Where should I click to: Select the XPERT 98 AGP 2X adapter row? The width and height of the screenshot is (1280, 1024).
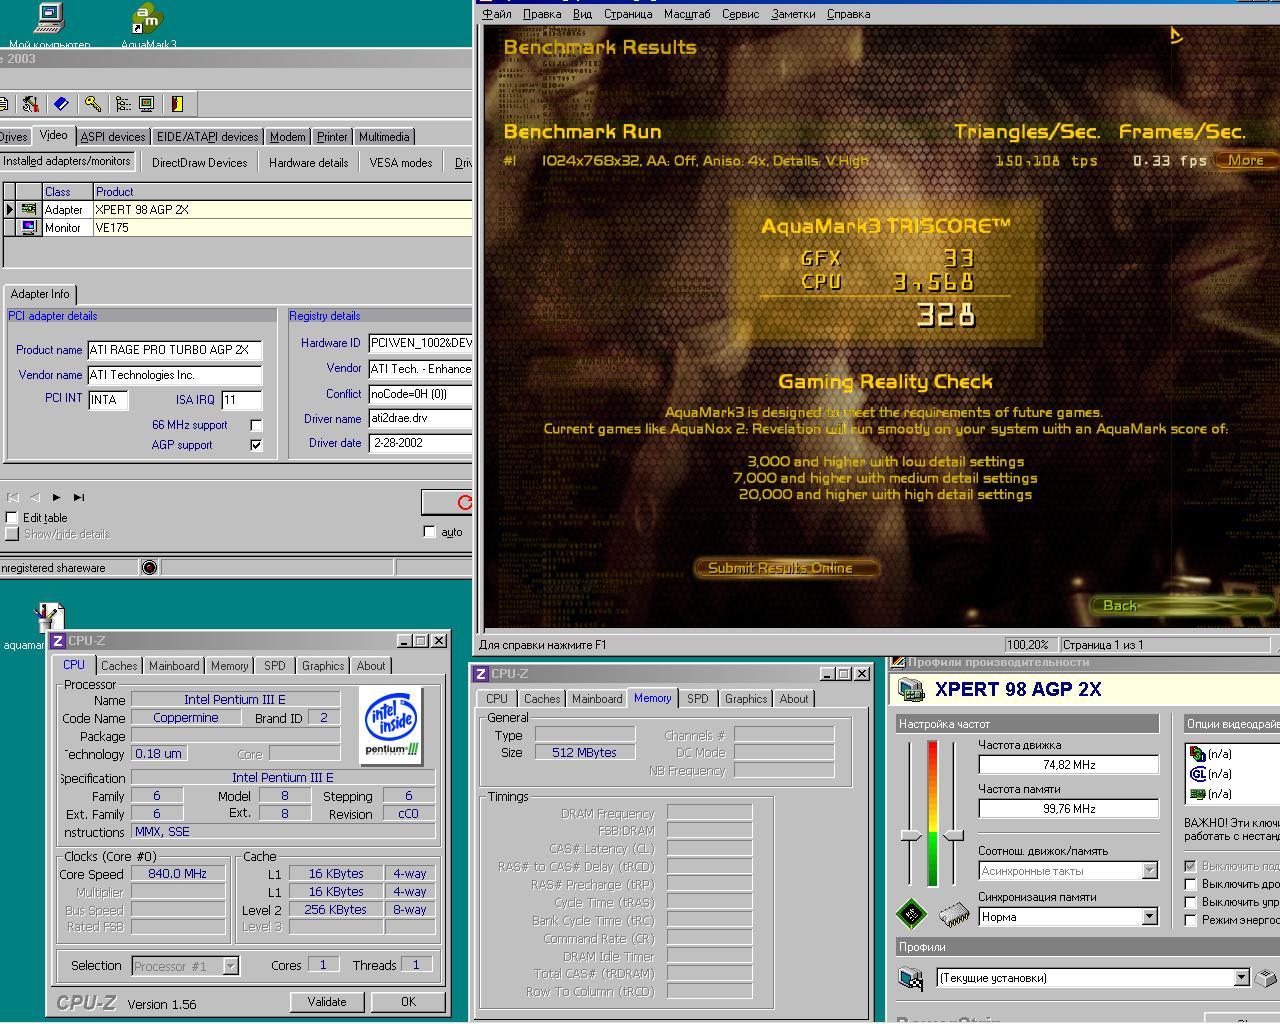[x=237, y=209]
